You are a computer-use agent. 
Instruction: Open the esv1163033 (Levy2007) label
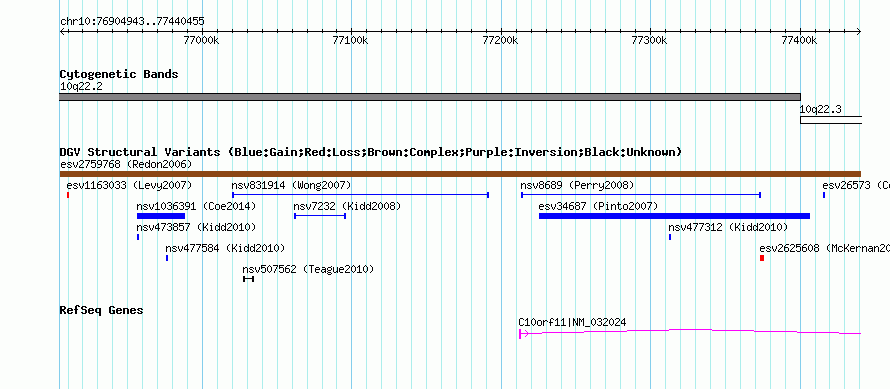129,185
